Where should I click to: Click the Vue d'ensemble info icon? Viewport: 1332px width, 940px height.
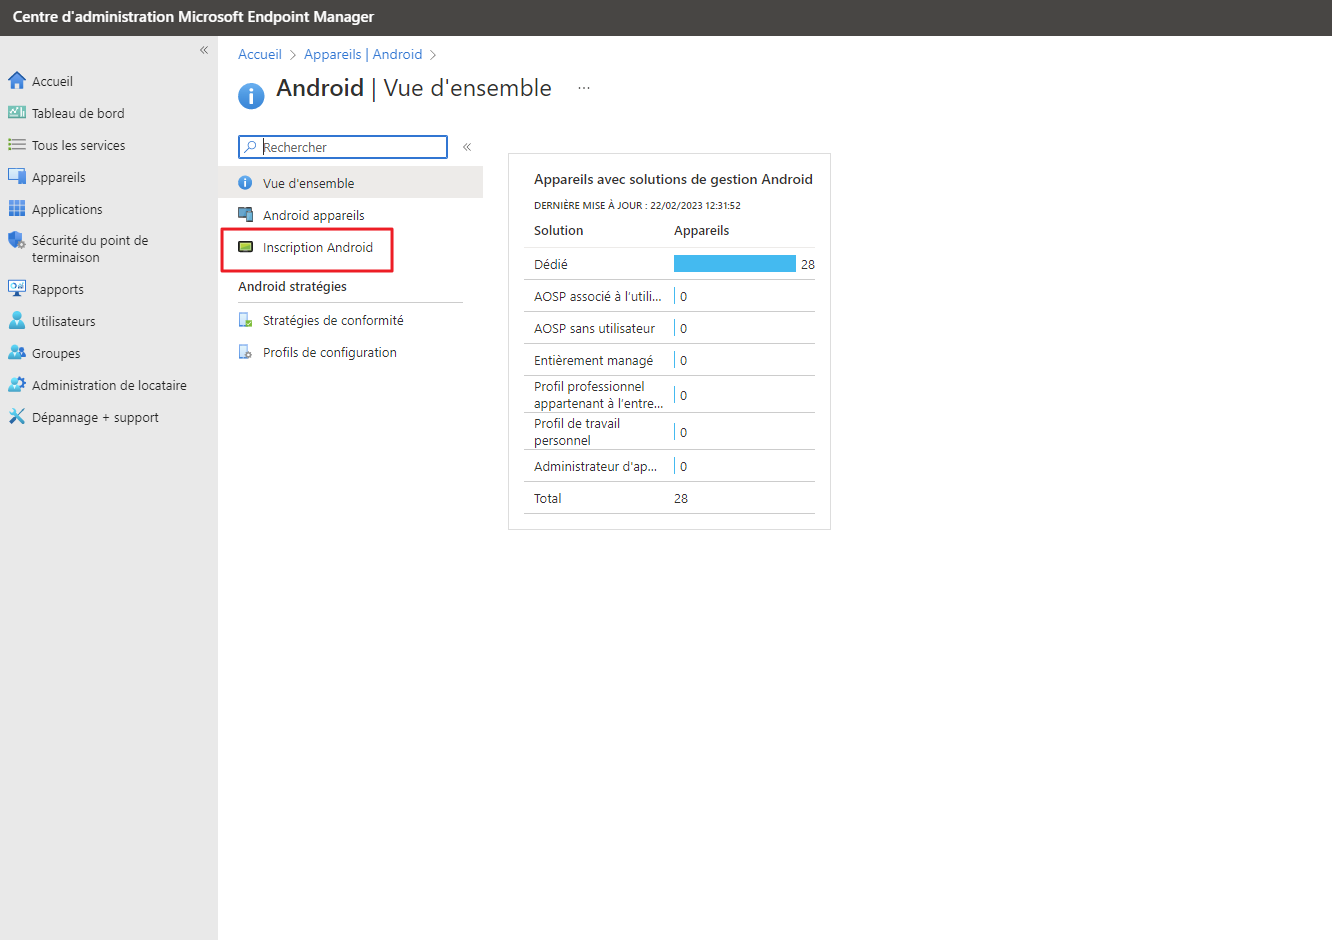tap(245, 183)
